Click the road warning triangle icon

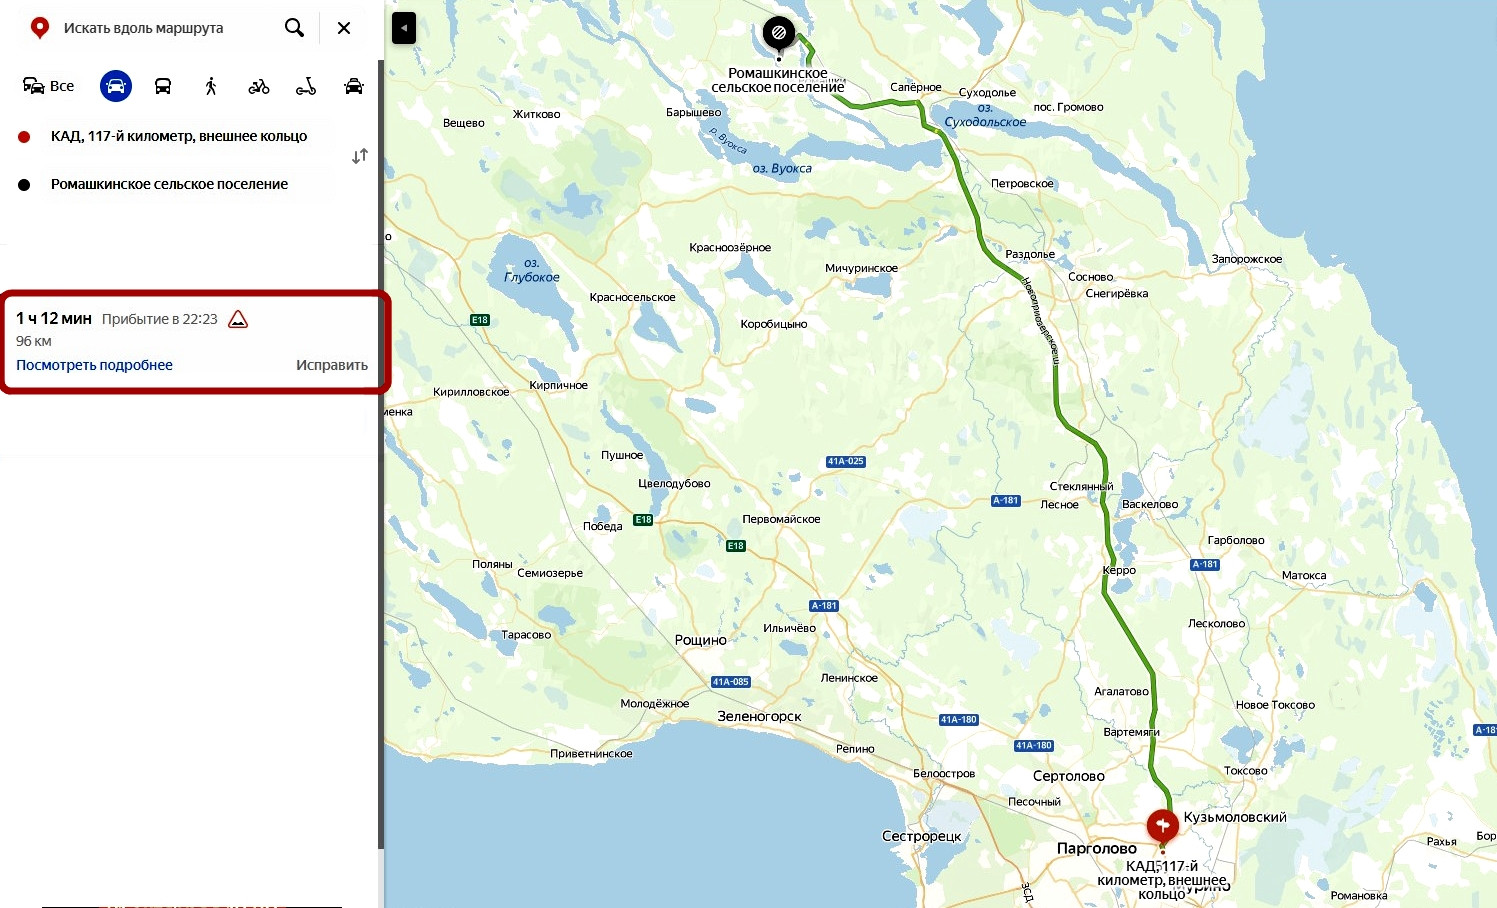238,319
